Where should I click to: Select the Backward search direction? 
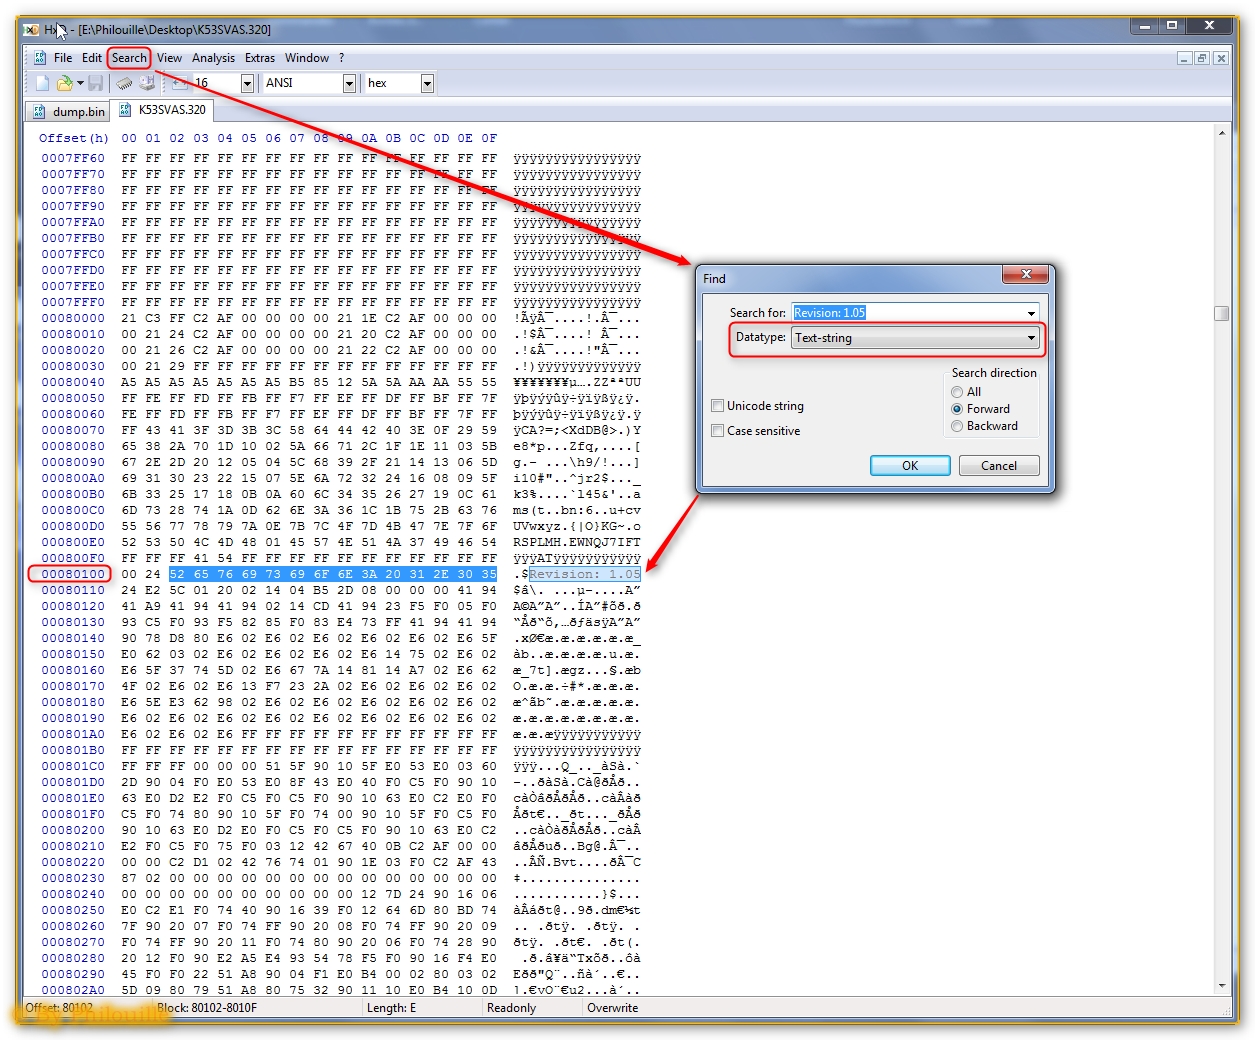coord(957,426)
